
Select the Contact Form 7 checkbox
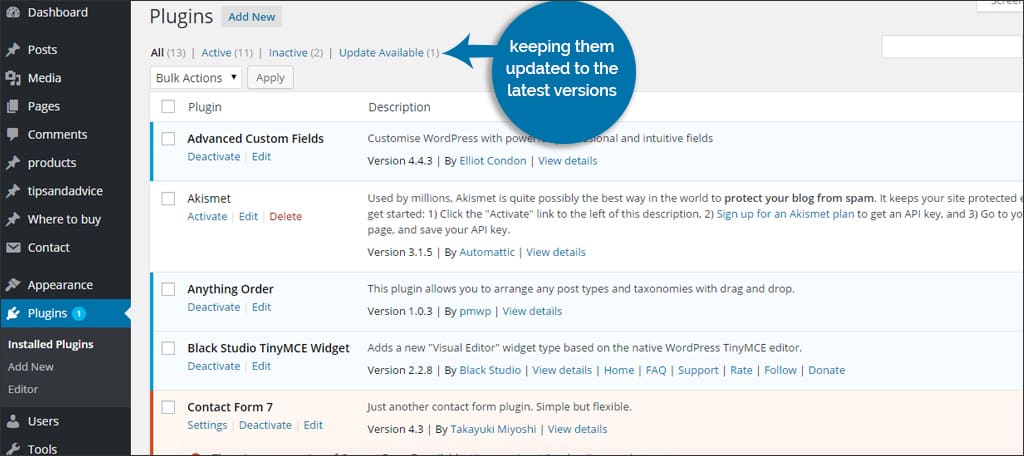[168, 407]
